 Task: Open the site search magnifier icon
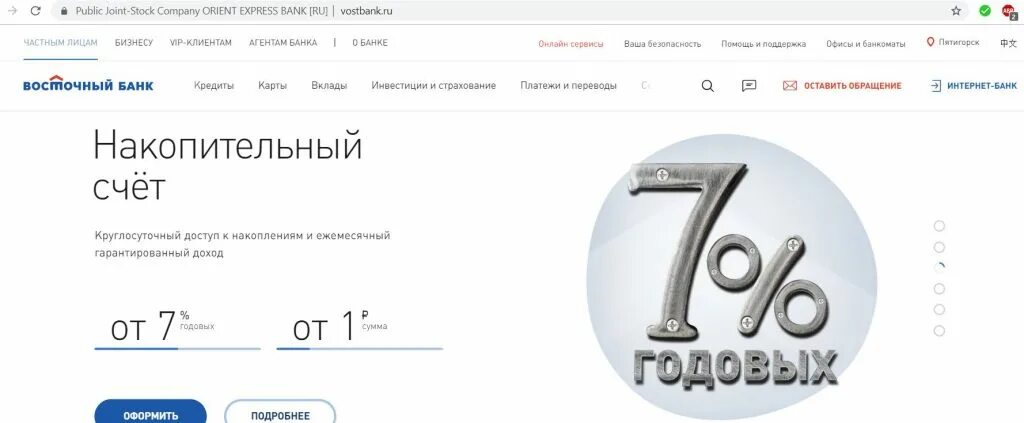[x=707, y=86]
